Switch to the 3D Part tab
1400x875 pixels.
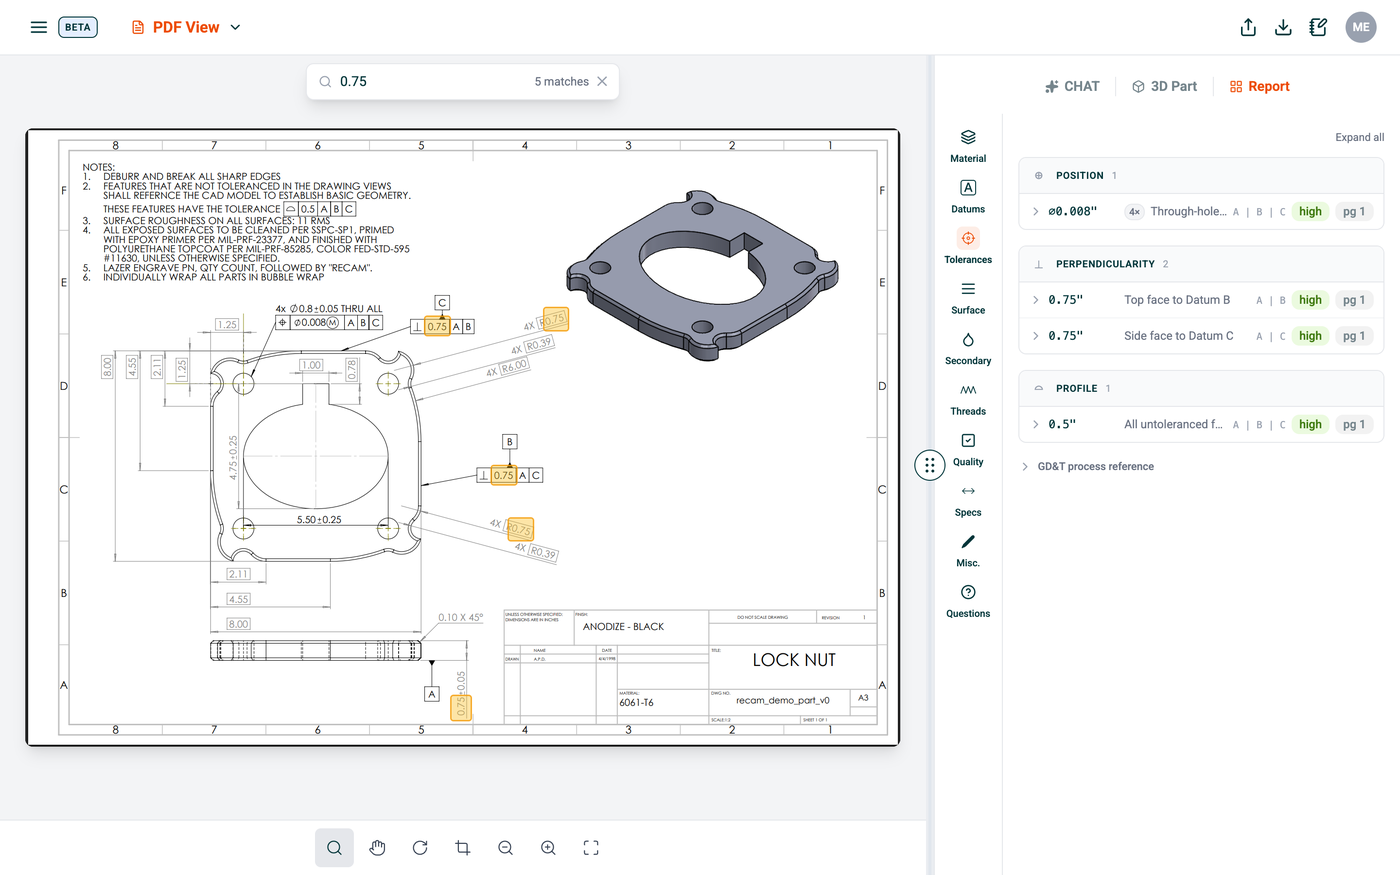(1164, 86)
